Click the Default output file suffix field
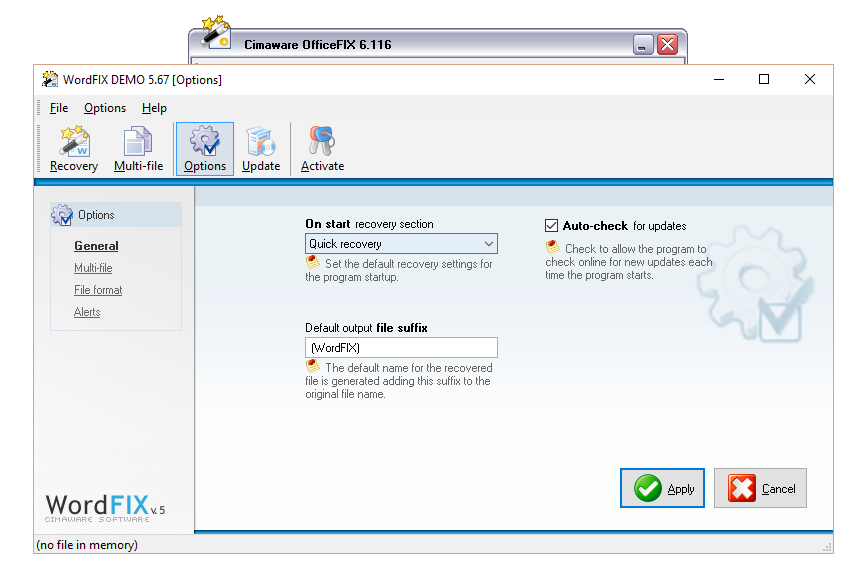Screen dimensions: 864x574 click(x=401, y=348)
